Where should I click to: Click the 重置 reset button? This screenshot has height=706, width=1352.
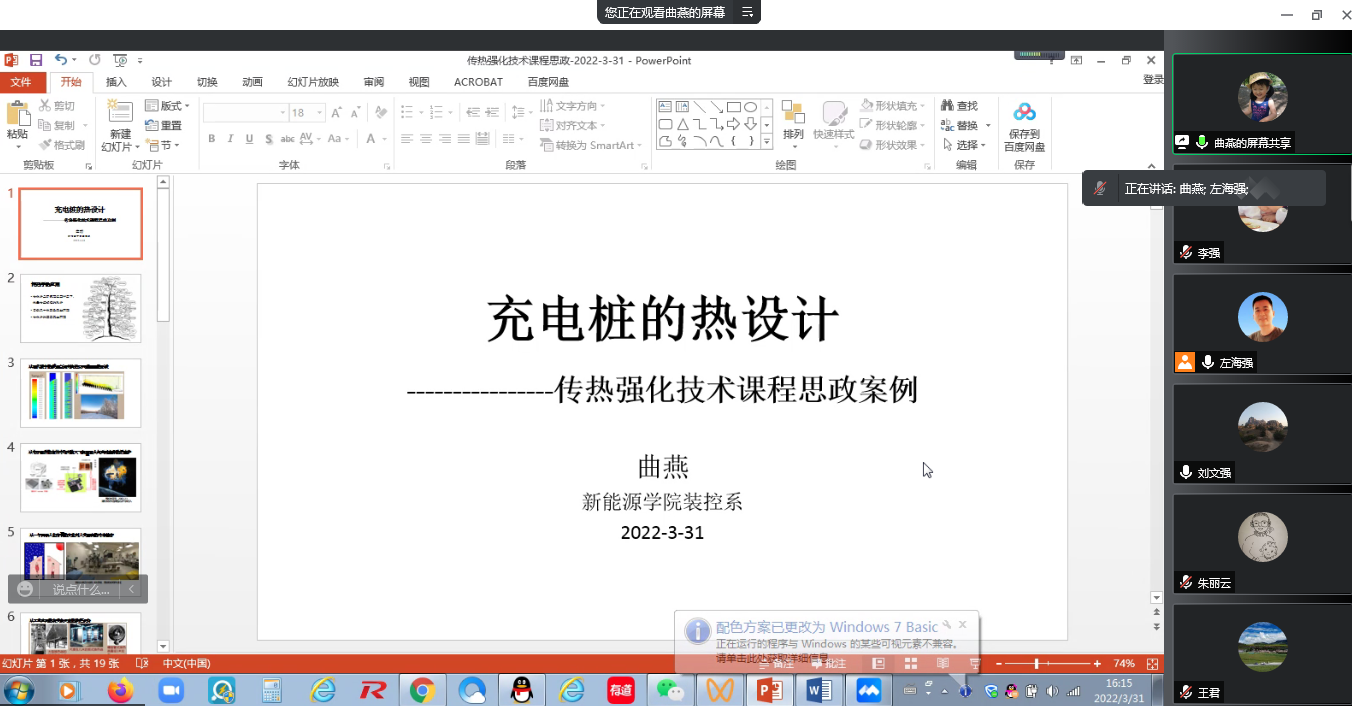coord(164,126)
